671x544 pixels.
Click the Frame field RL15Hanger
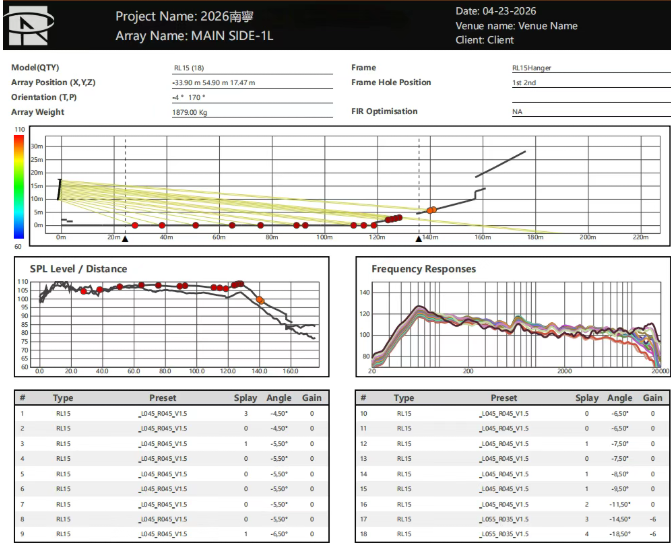[591, 68]
